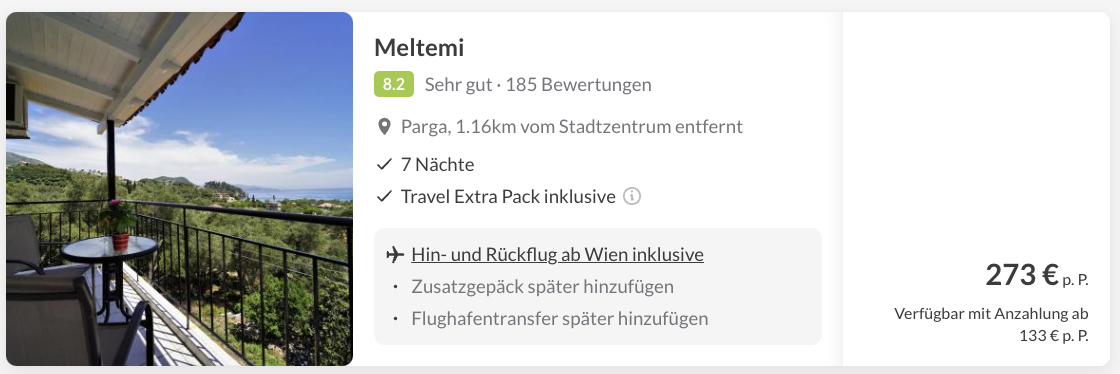1120x374 pixels.
Task: Click the 185 Bewertungen reviews text
Action: pyautogui.click(x=579, y=85)
